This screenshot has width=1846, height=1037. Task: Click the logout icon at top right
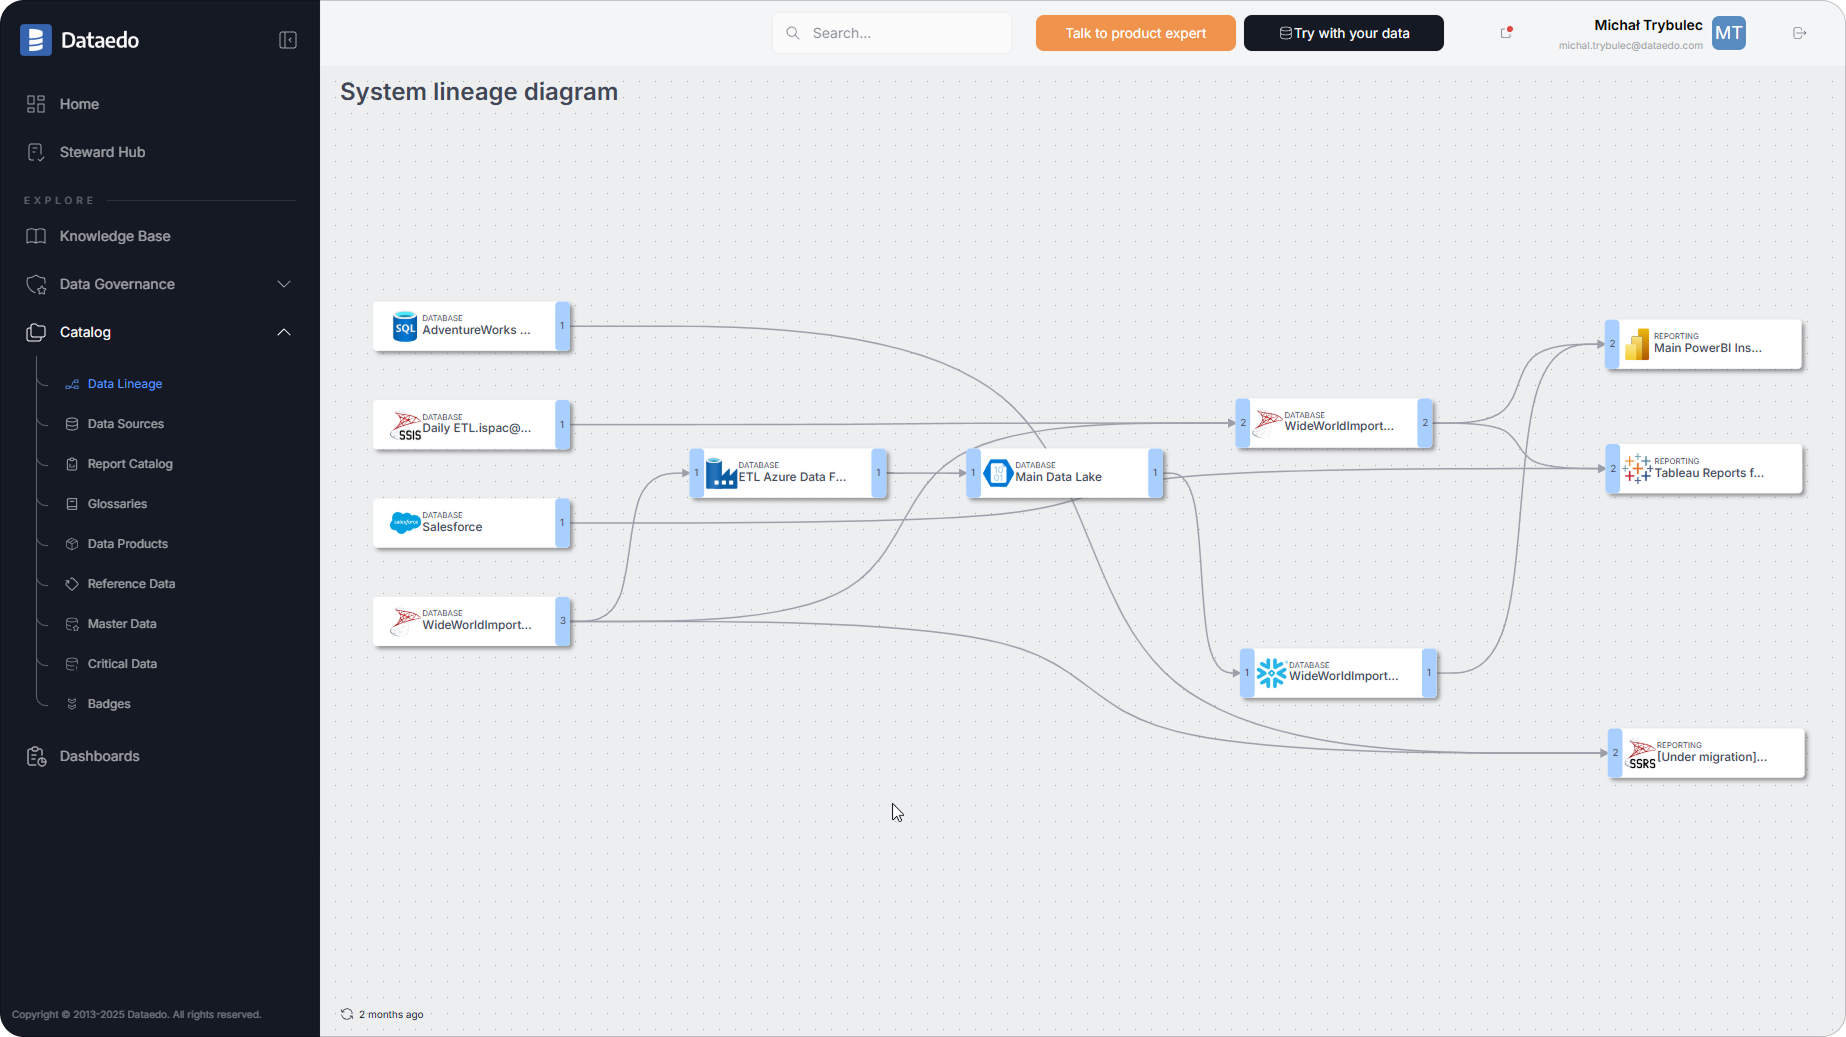pos(1799,32)
